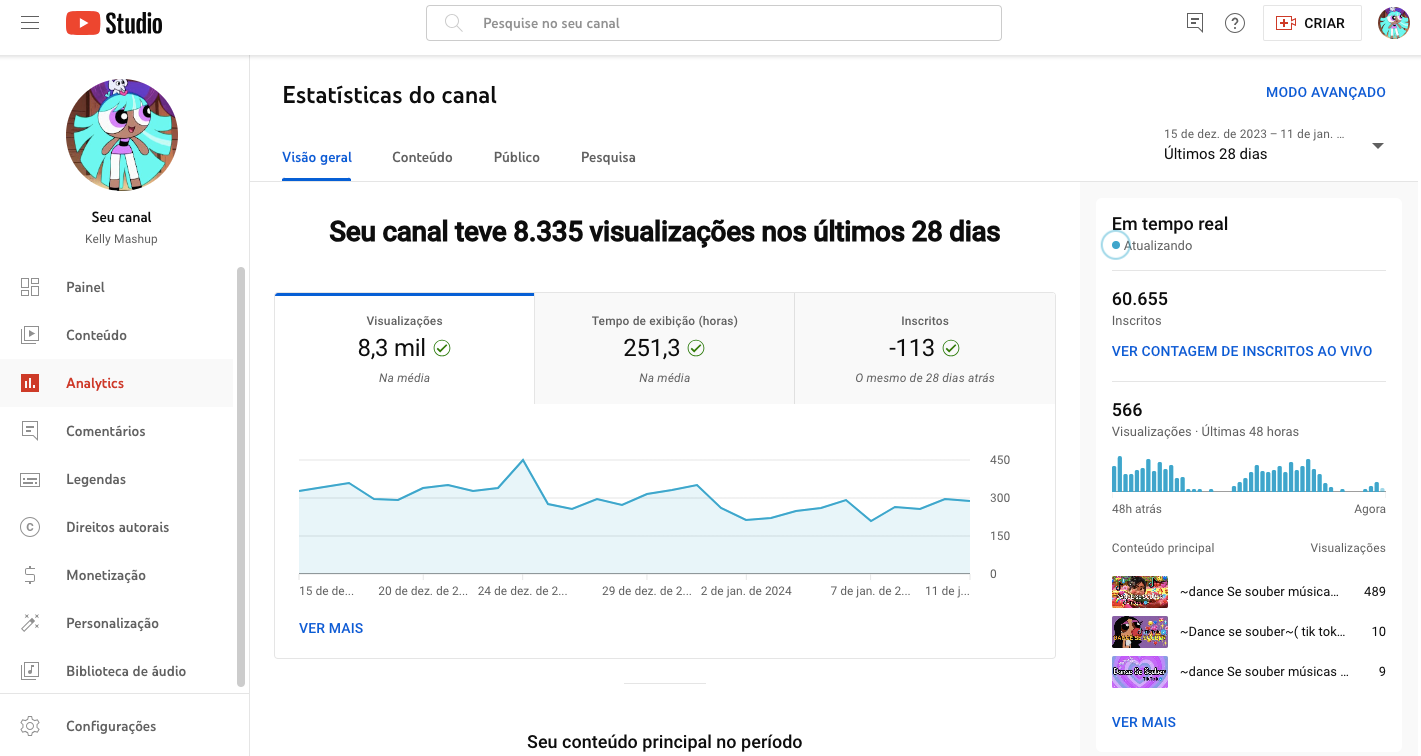Open the account avatar menu

(x=1393, y=23)
